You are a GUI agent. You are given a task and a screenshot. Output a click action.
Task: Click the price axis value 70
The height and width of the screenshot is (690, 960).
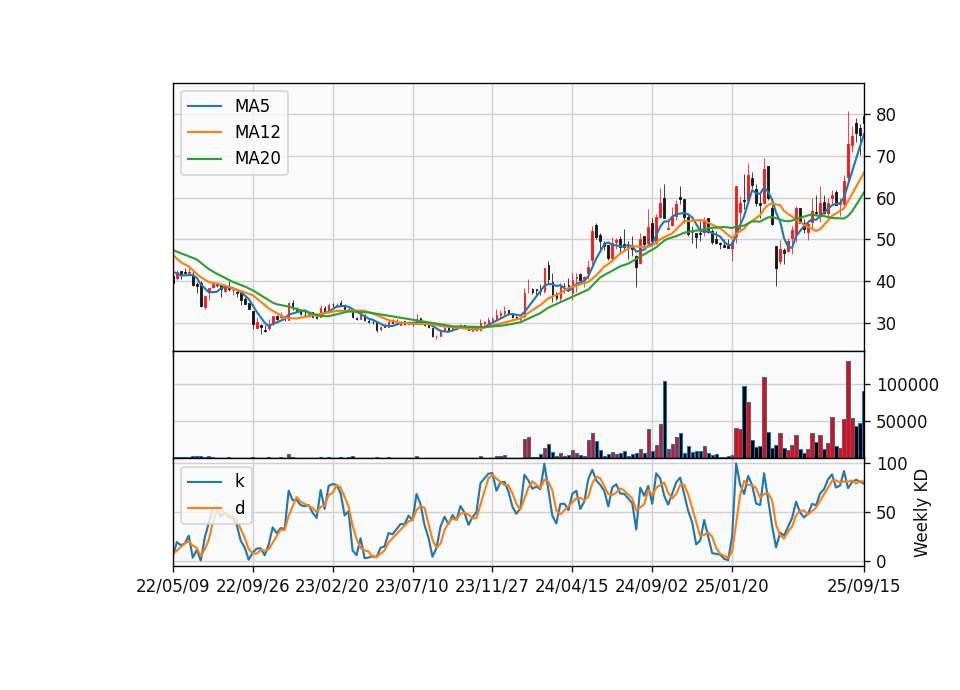click(x=886, y=157)
